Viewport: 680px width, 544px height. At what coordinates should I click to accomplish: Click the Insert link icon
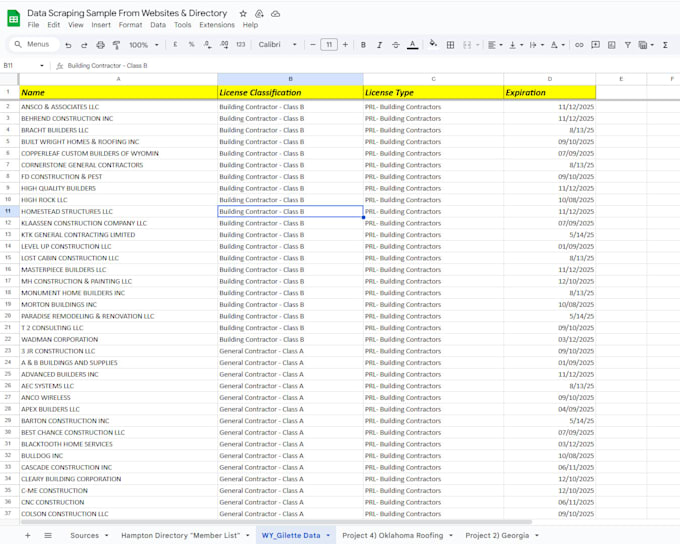579,45
